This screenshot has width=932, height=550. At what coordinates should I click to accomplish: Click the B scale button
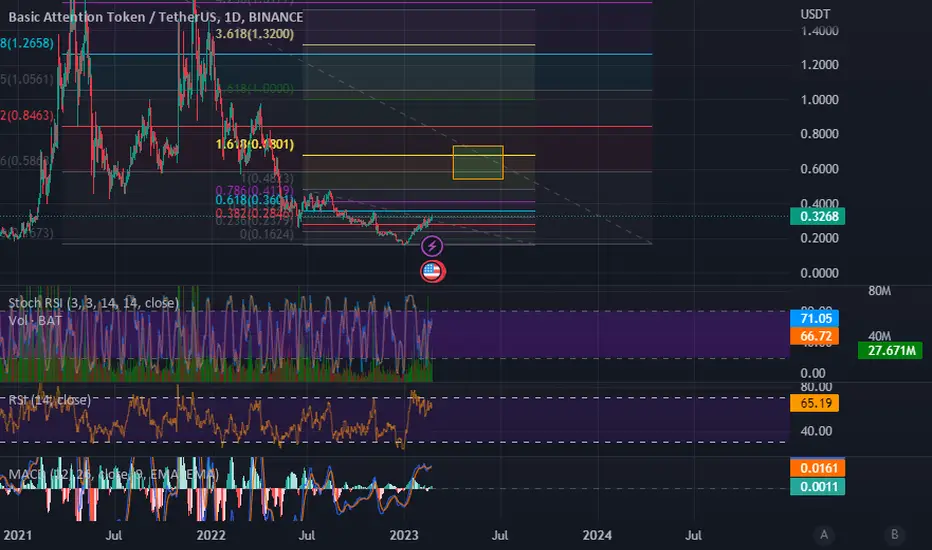click(x=895, y=535)
